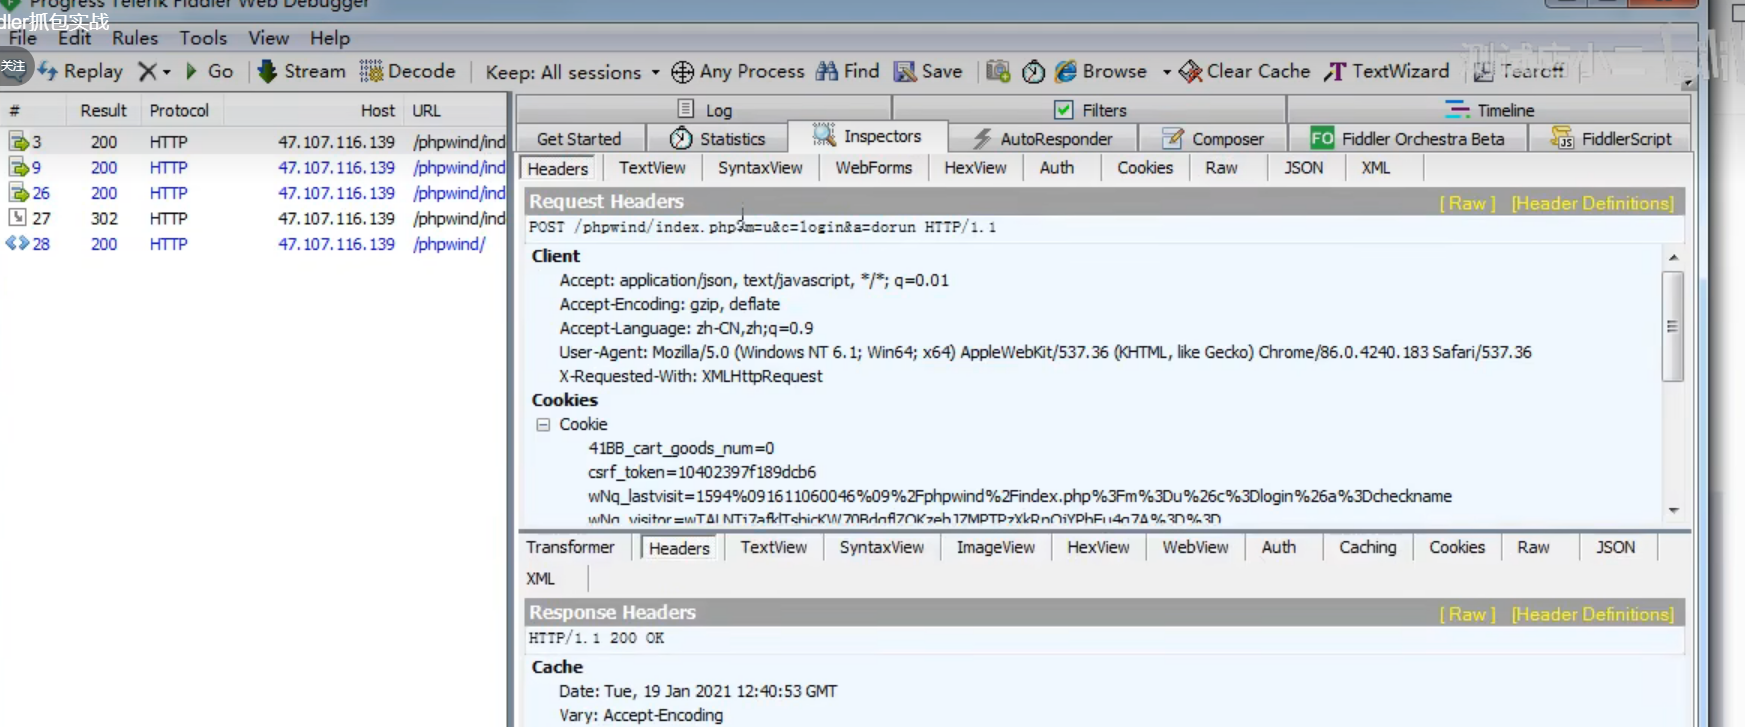Open the View menu
1745x727 pixels.
[x=268, y=38]
